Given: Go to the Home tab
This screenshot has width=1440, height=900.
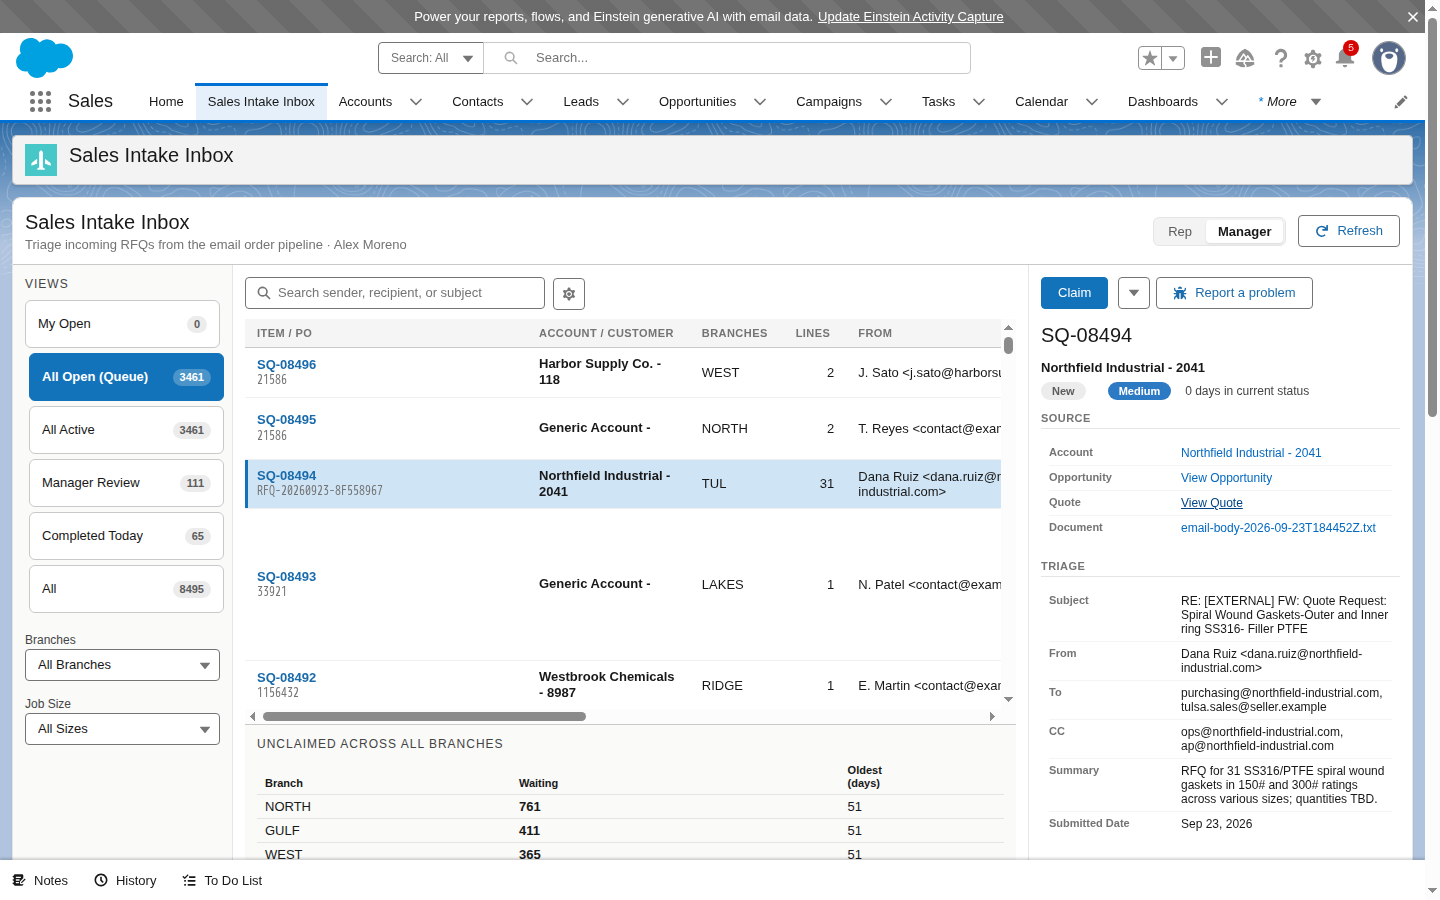Looking at the screenshot, I should [x=166, y=102].
